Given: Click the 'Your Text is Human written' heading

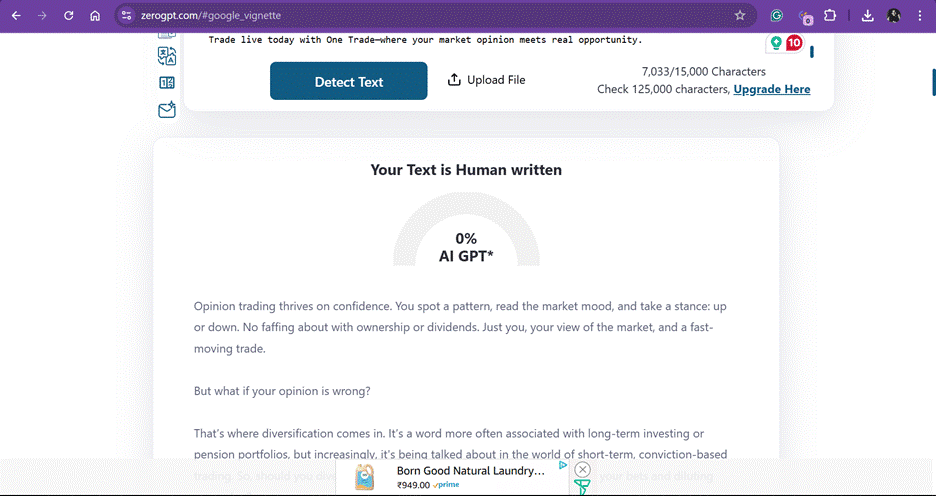Looking at the screenshot, I should [466, 170].
